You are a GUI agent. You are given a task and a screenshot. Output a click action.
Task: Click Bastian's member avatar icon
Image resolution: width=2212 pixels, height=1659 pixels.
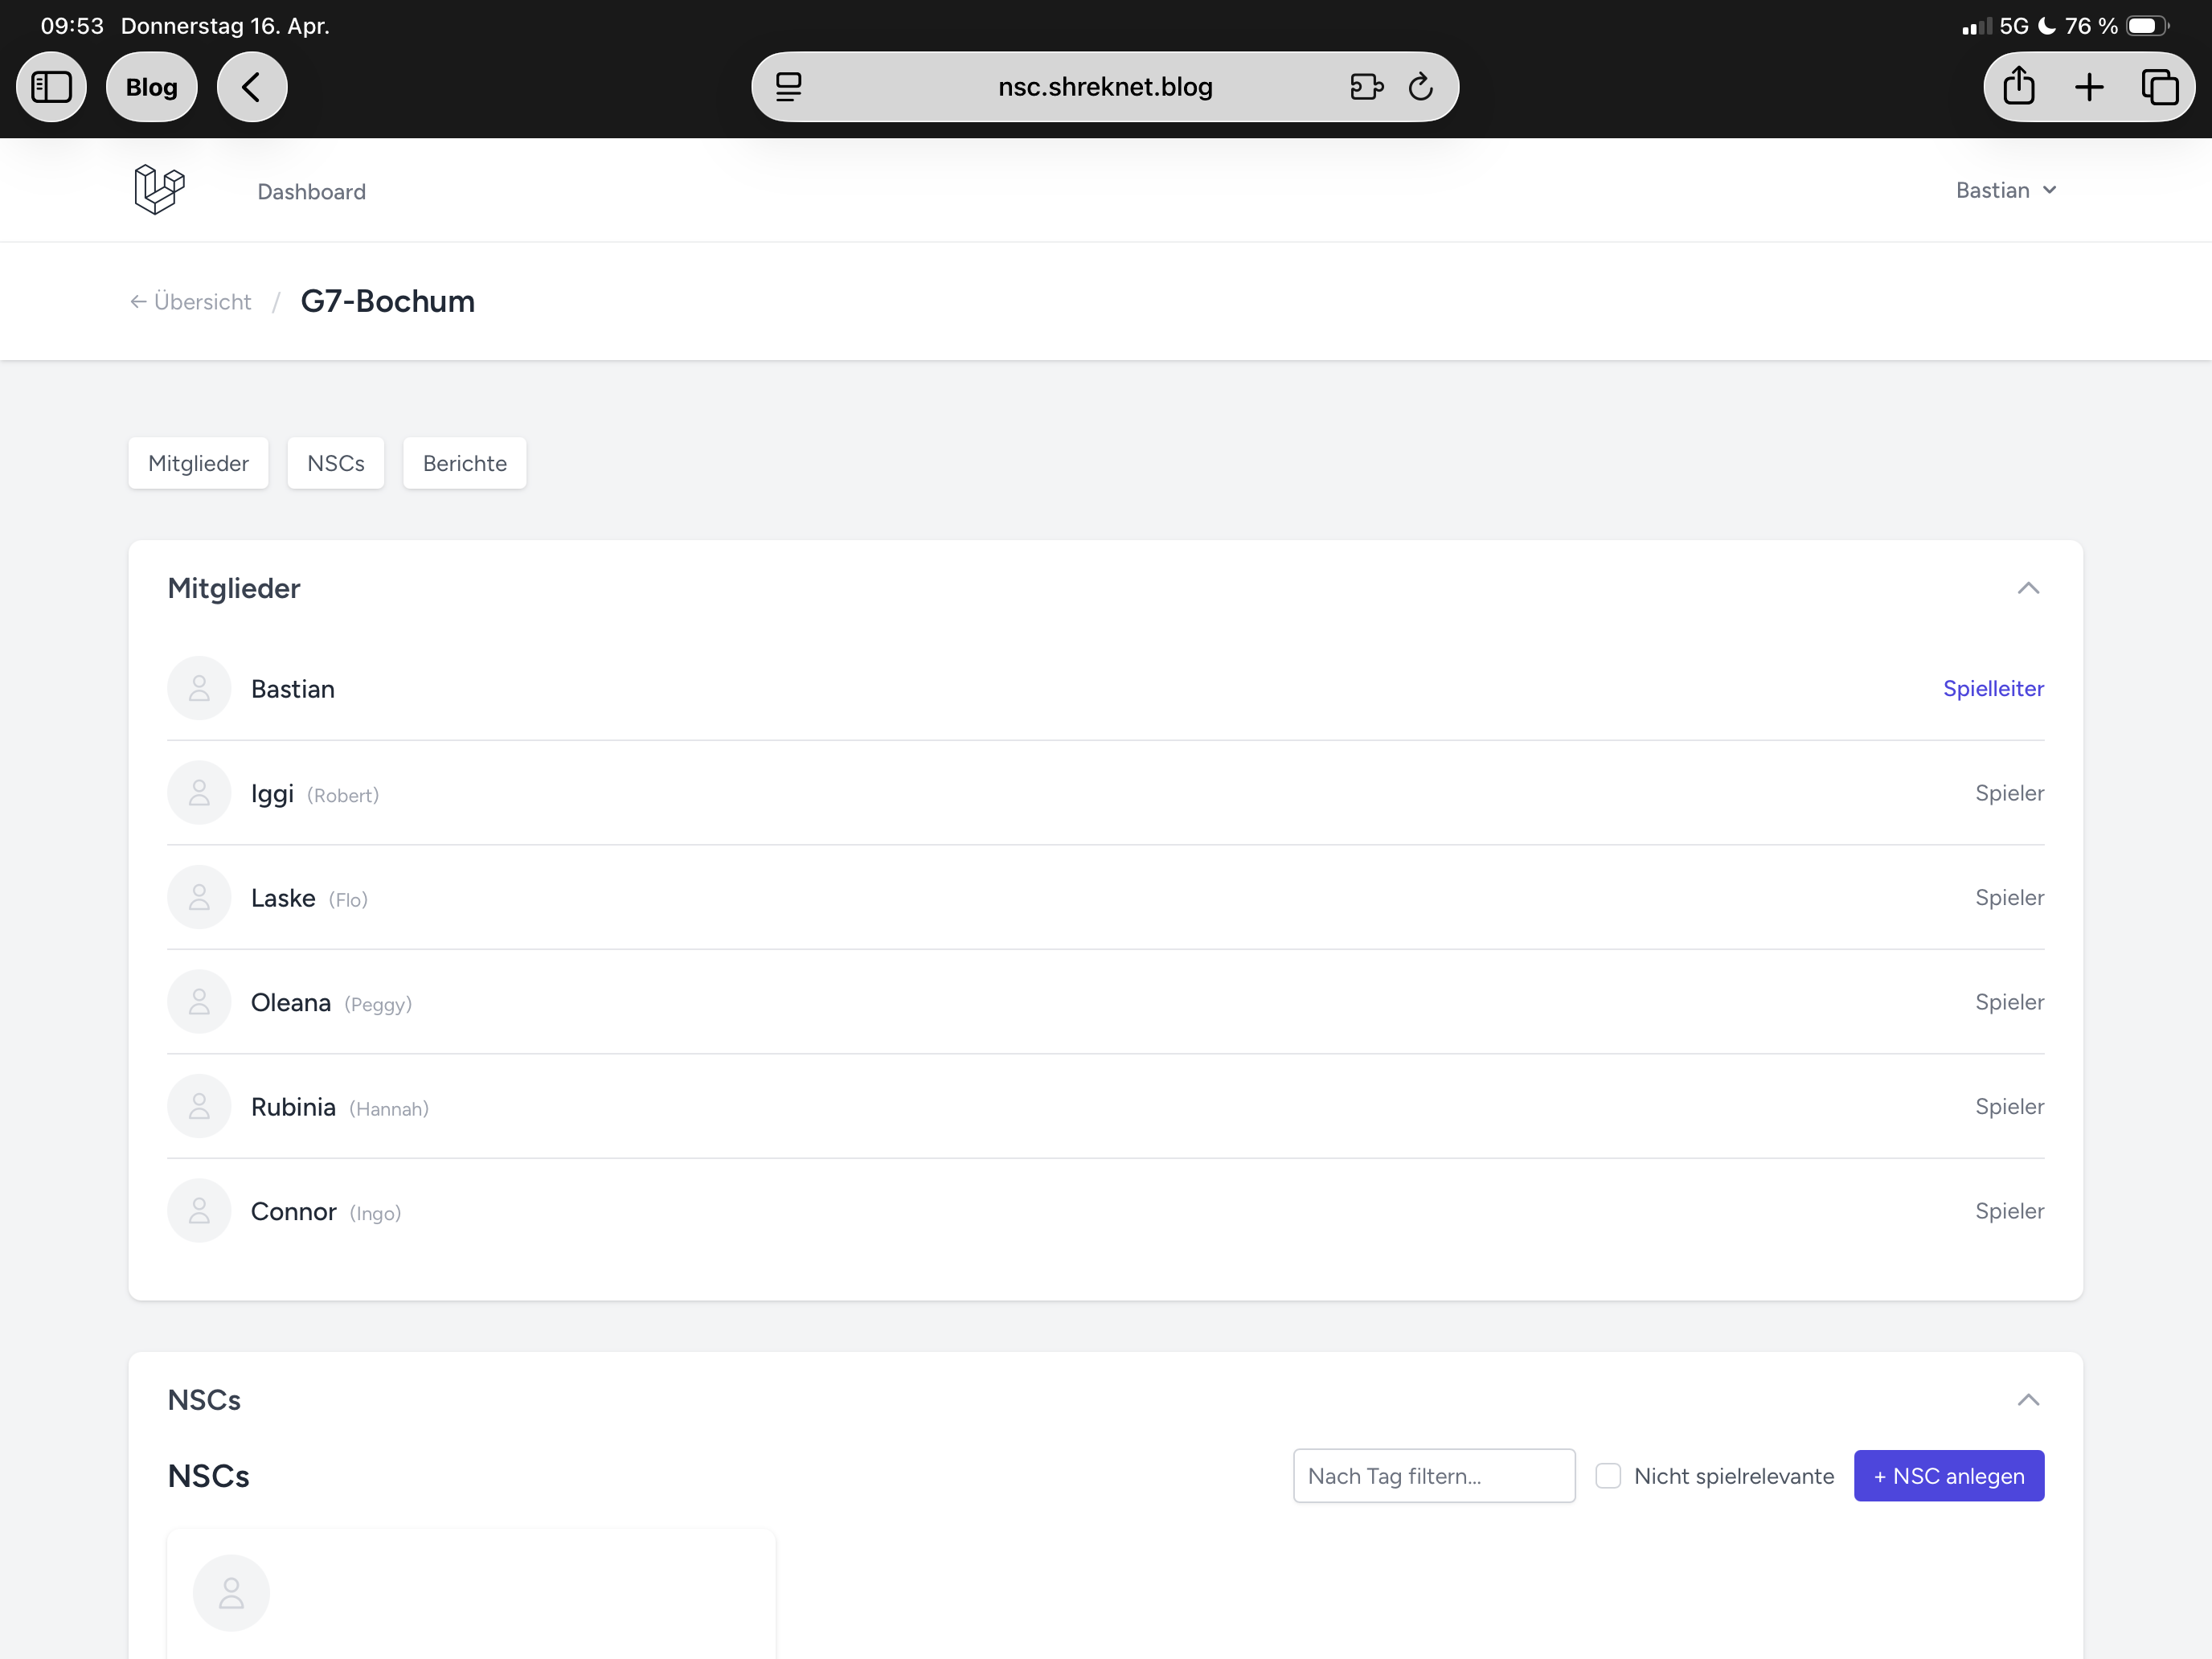[199, 688]
